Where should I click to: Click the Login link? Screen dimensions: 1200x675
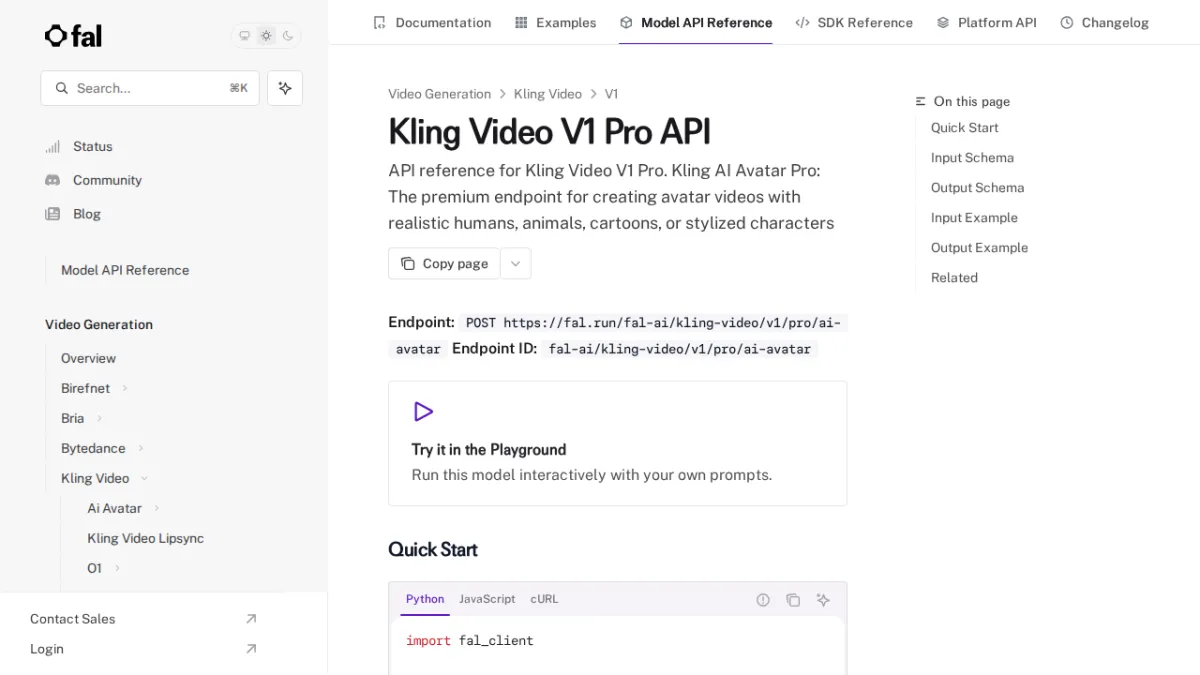click(x=47, y=649)
